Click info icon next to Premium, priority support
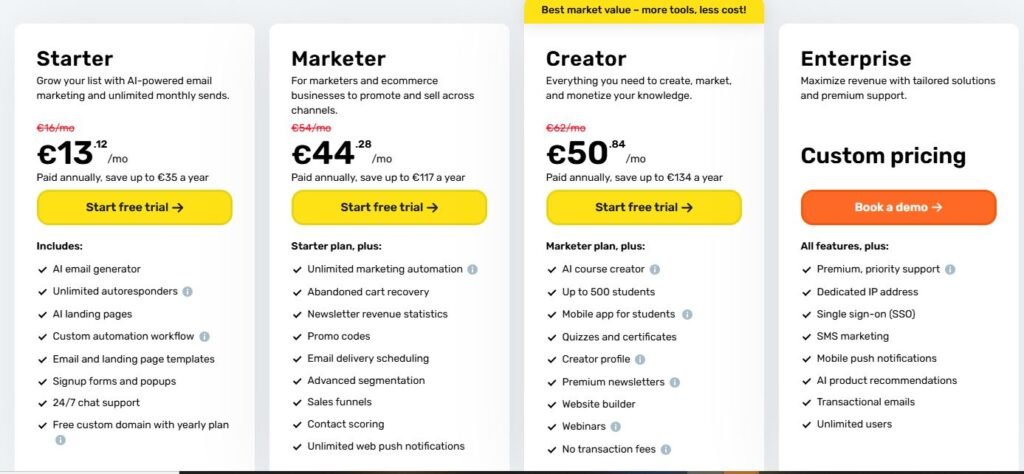The width and height of the screenshot is (1024, 474). [x=950, y=269]
